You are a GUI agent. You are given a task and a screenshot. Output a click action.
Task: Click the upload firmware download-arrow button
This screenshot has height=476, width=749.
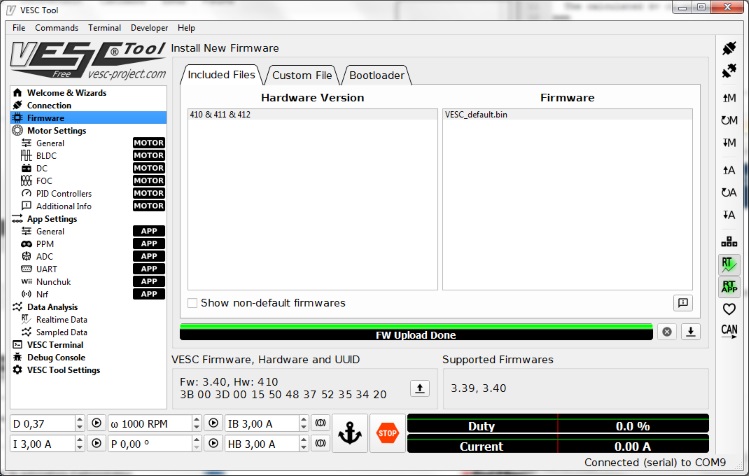[x=690, y=332]
